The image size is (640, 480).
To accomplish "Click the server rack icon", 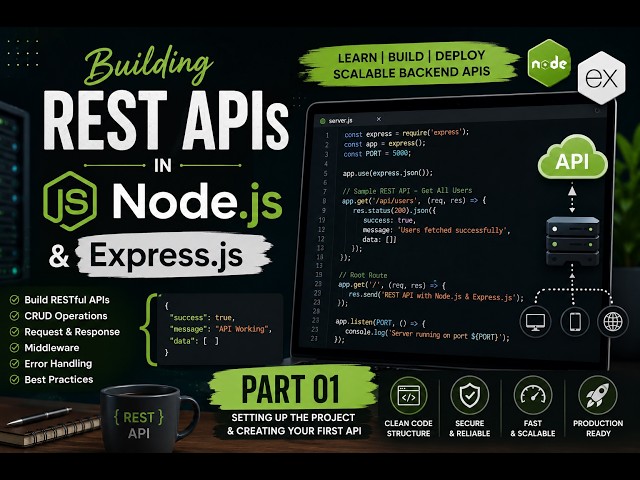I will pos(573,241).
